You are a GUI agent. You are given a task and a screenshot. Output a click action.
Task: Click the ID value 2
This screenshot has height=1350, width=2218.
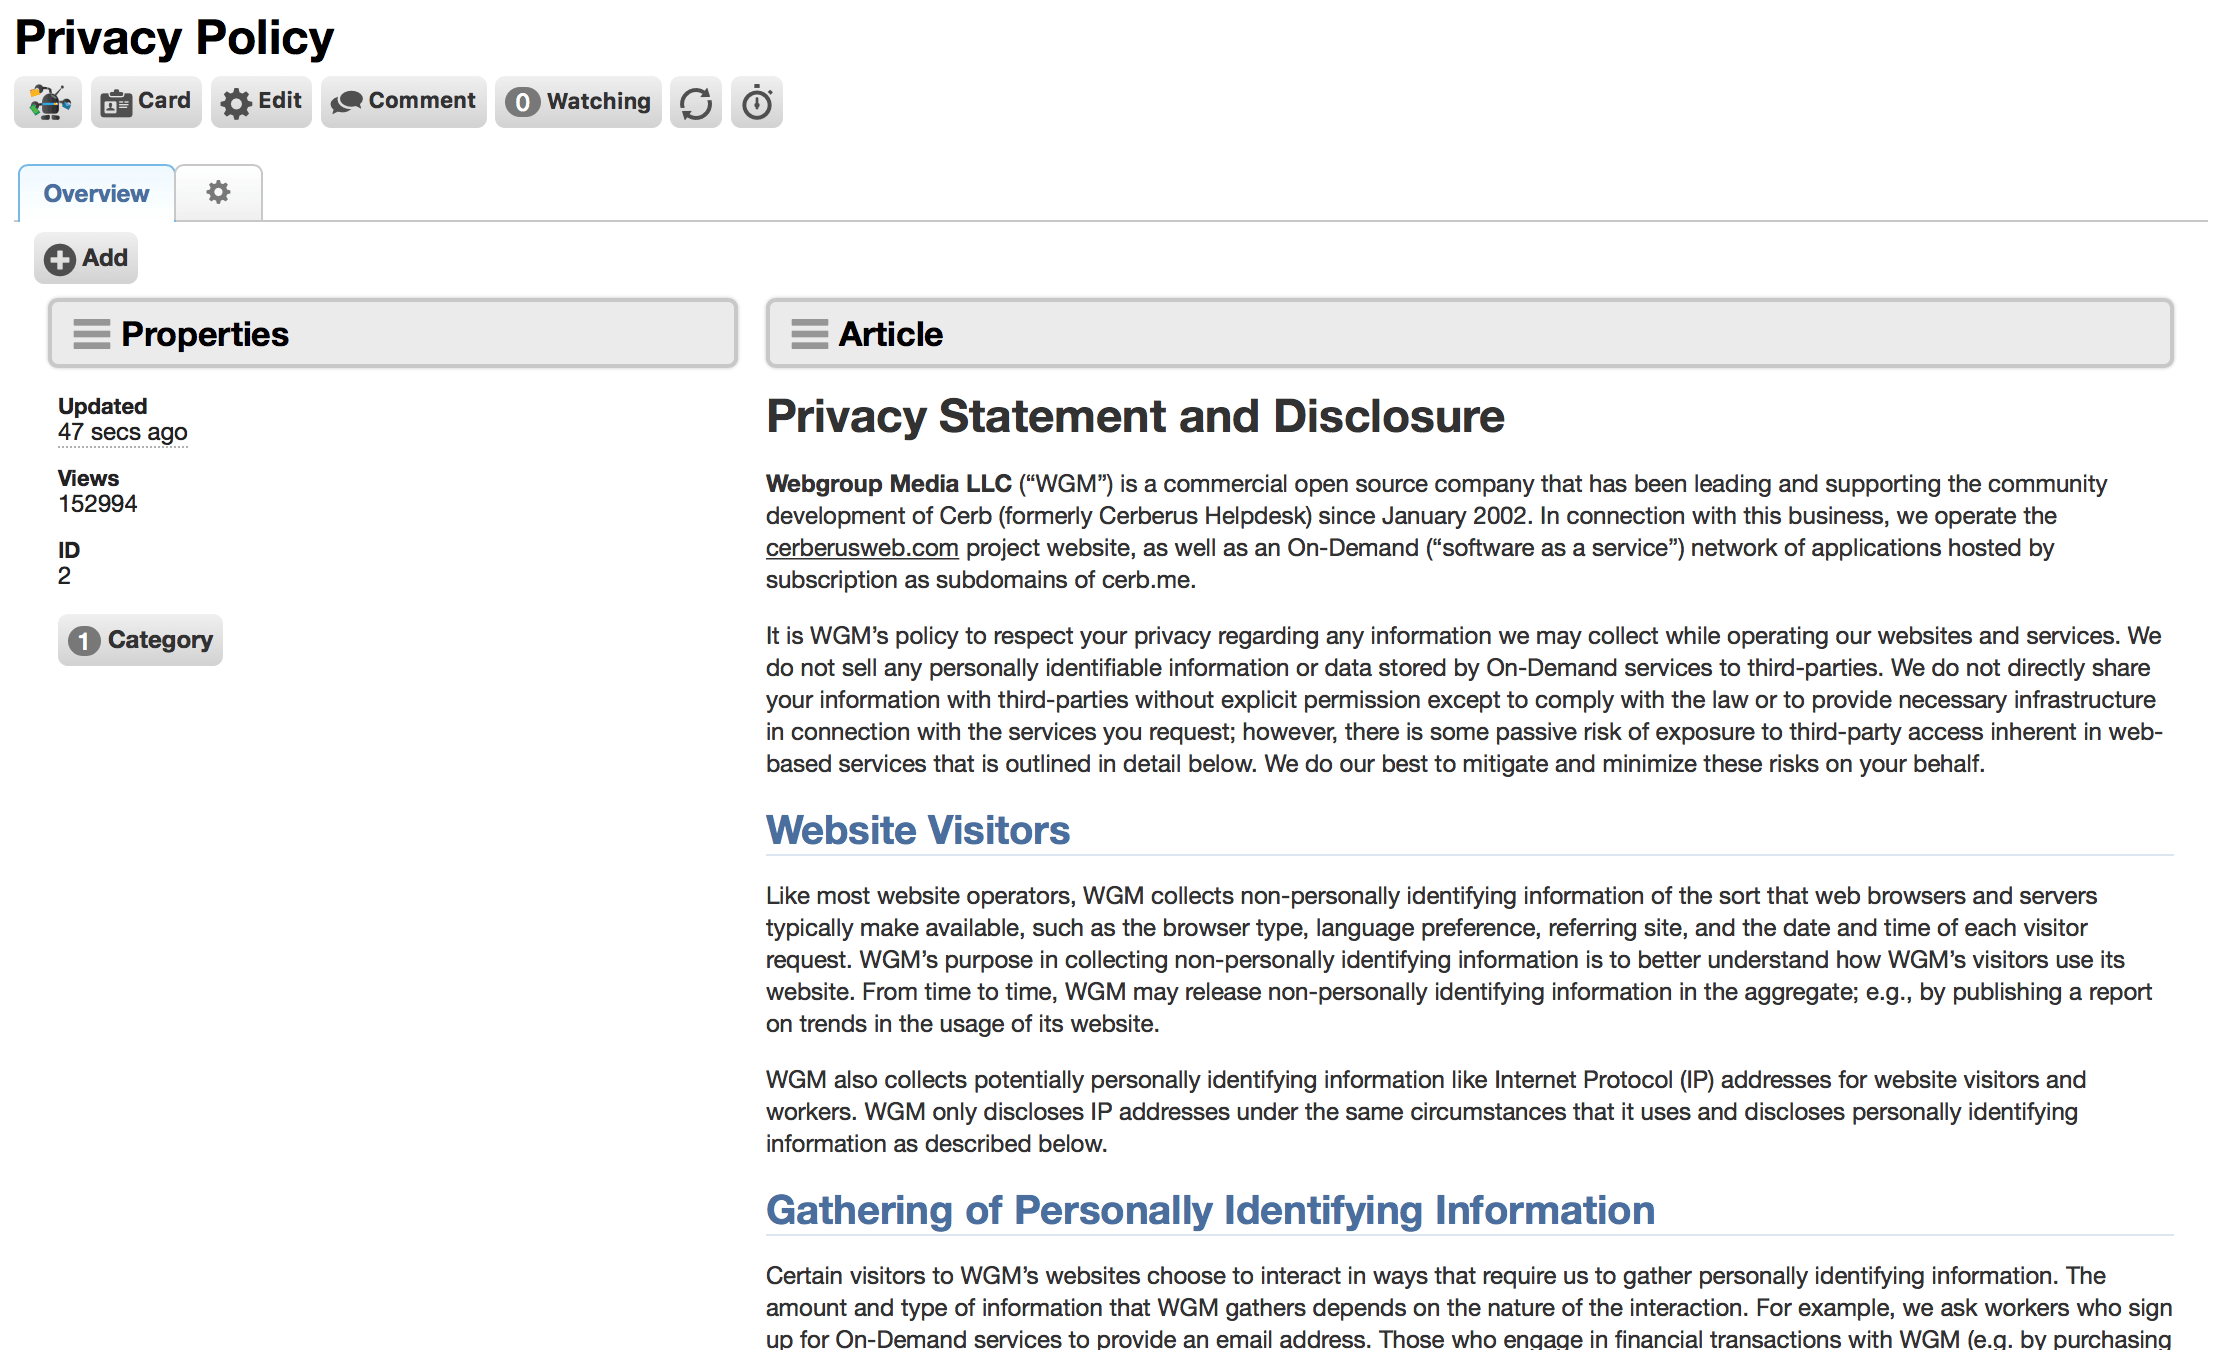[x=64, y=576]
